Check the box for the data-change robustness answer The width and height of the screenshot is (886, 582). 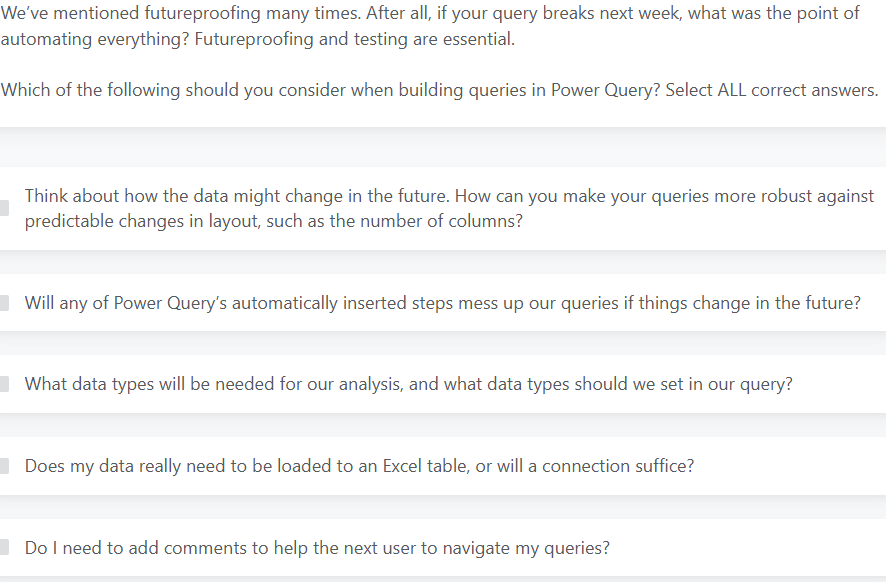pos(4,208)
